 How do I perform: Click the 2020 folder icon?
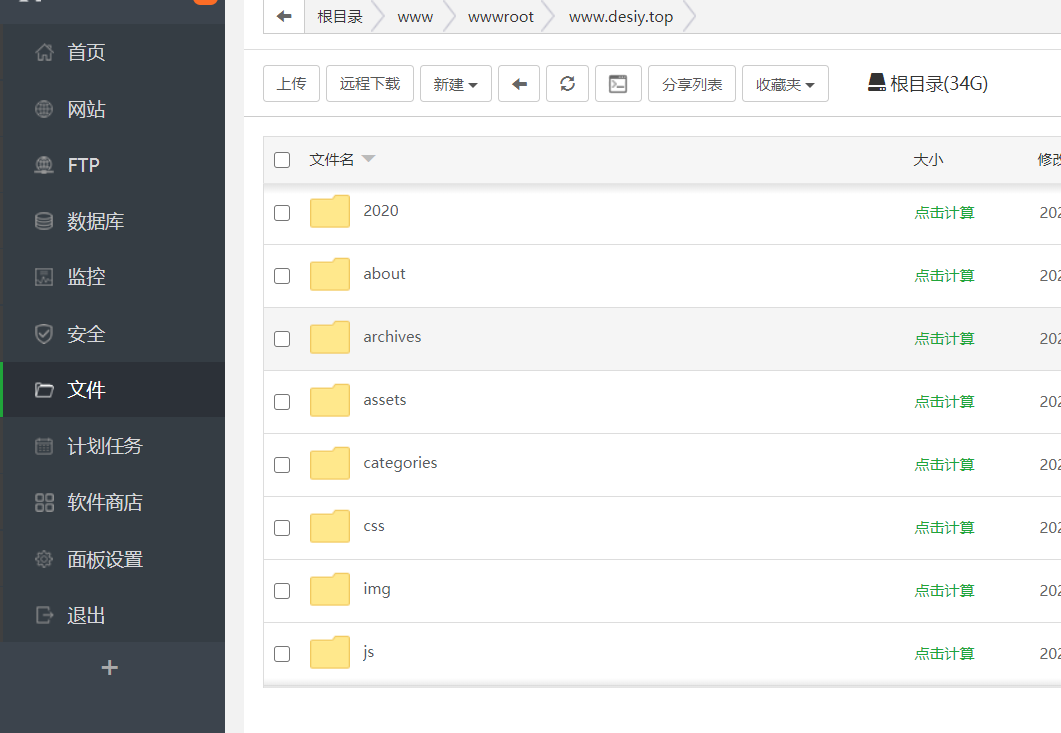[330, 211]
